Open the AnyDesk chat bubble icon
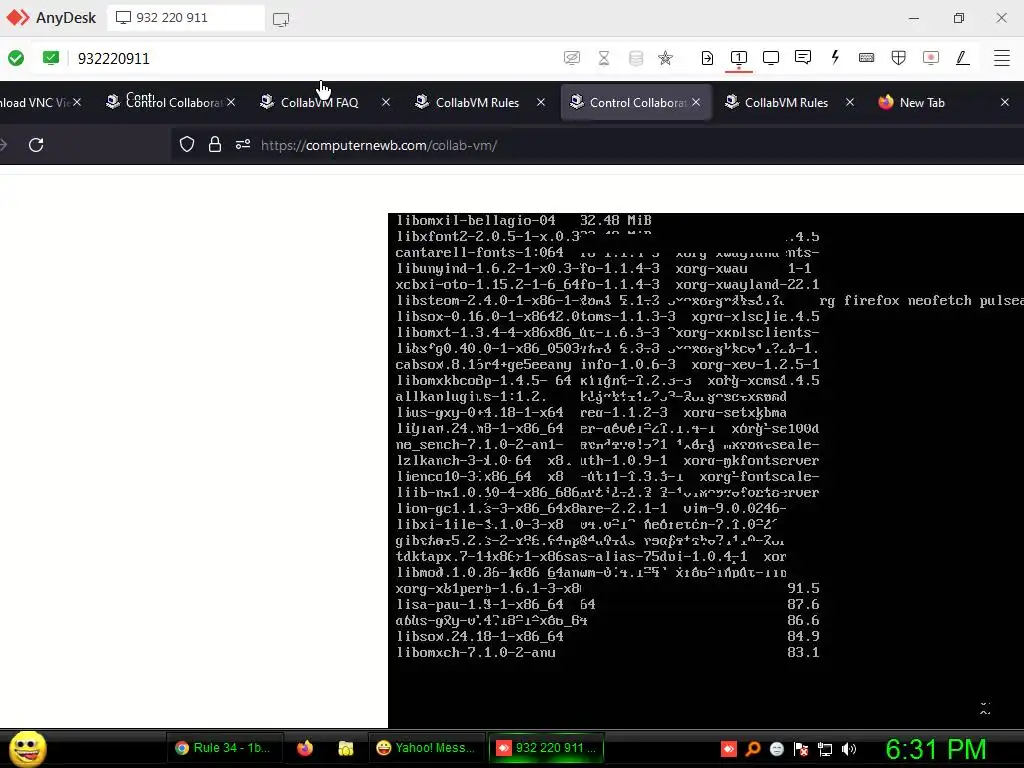 coord(803,57)
